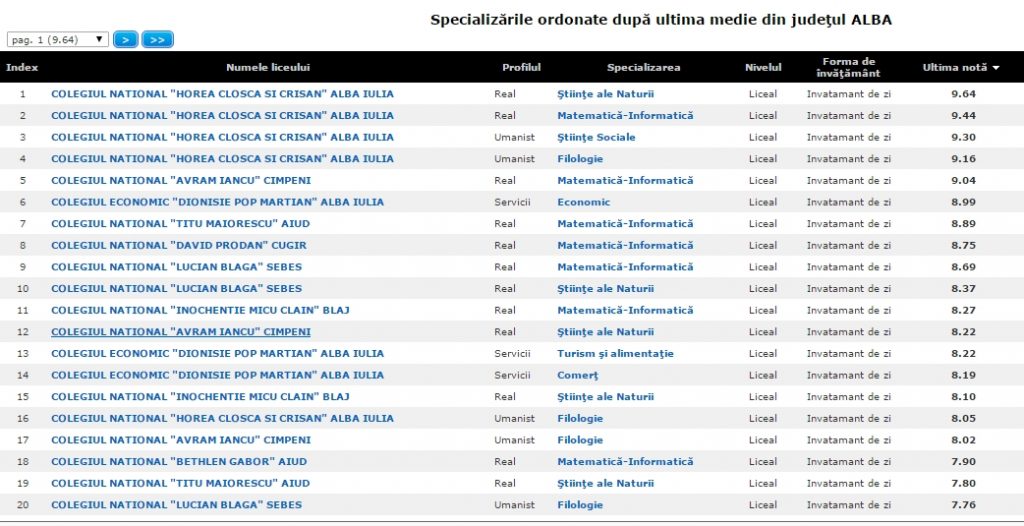The width and height of the screenshot is (1024, 526).
Task: Open the page selector dropdown pag. 1 (9.64)
Action: [58, 40]
